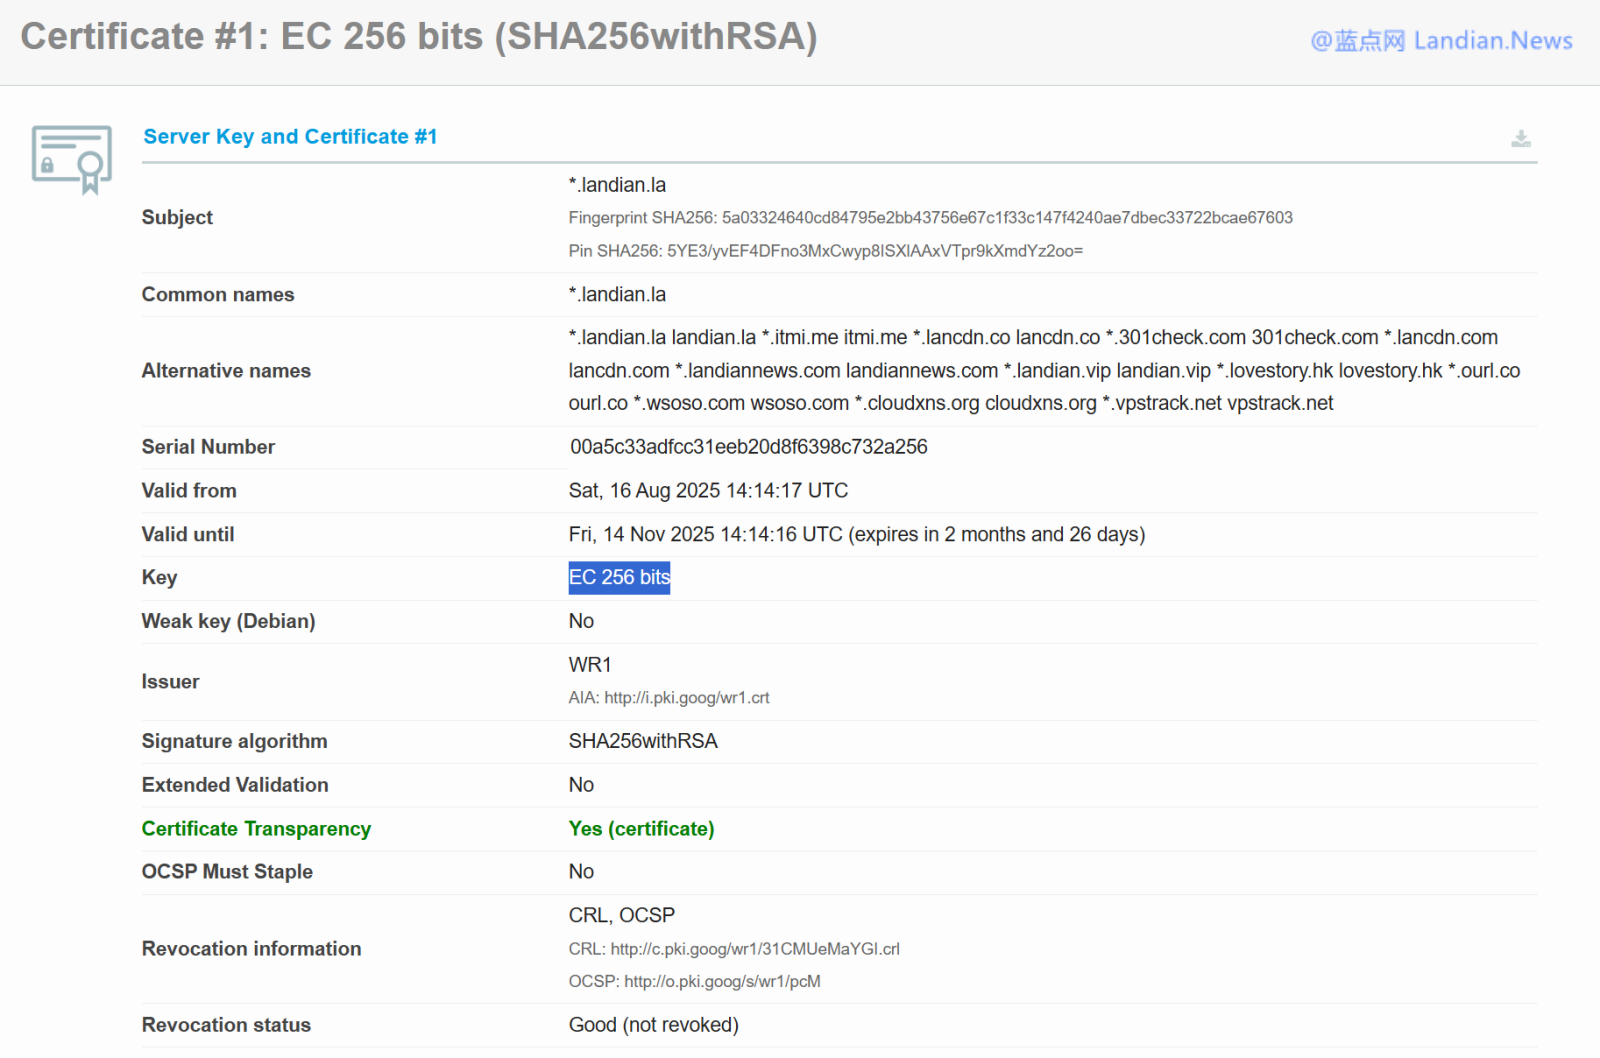Click the Pin SHA256 value line
The image size is (1600, 1058).
(x=825, y=251)
